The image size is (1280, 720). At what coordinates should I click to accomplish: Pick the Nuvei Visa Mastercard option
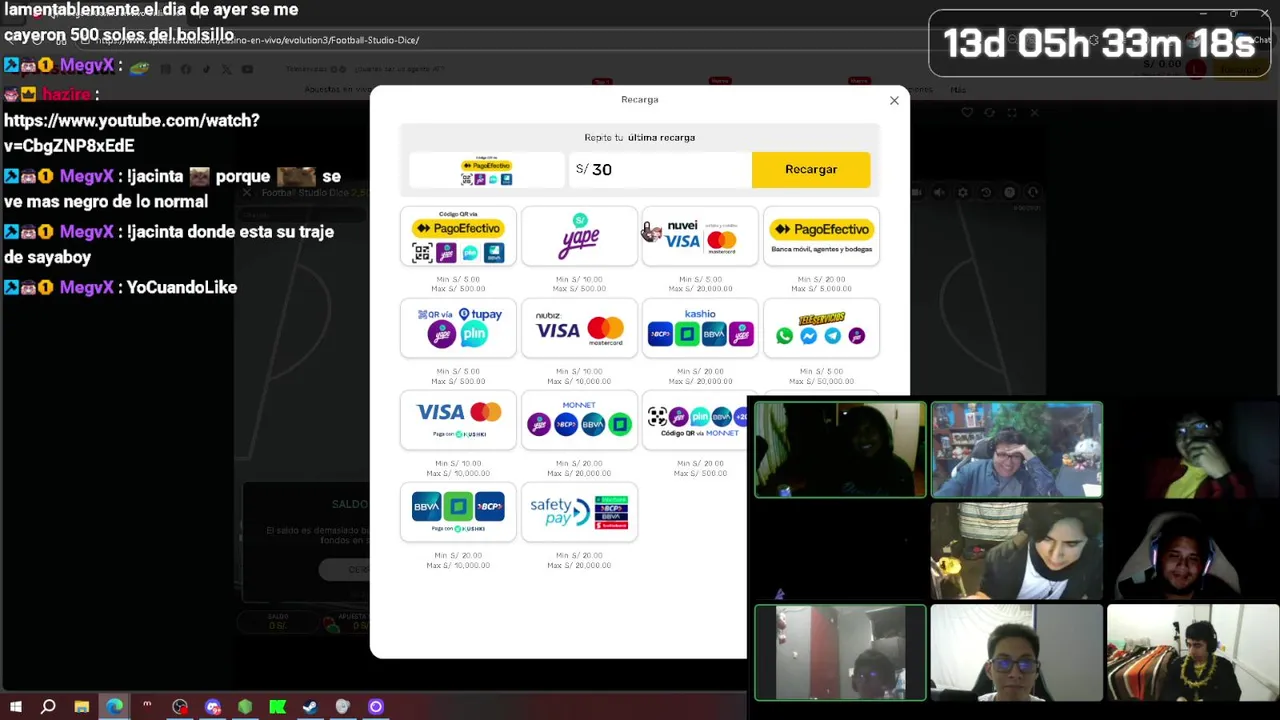pos(700,236)
